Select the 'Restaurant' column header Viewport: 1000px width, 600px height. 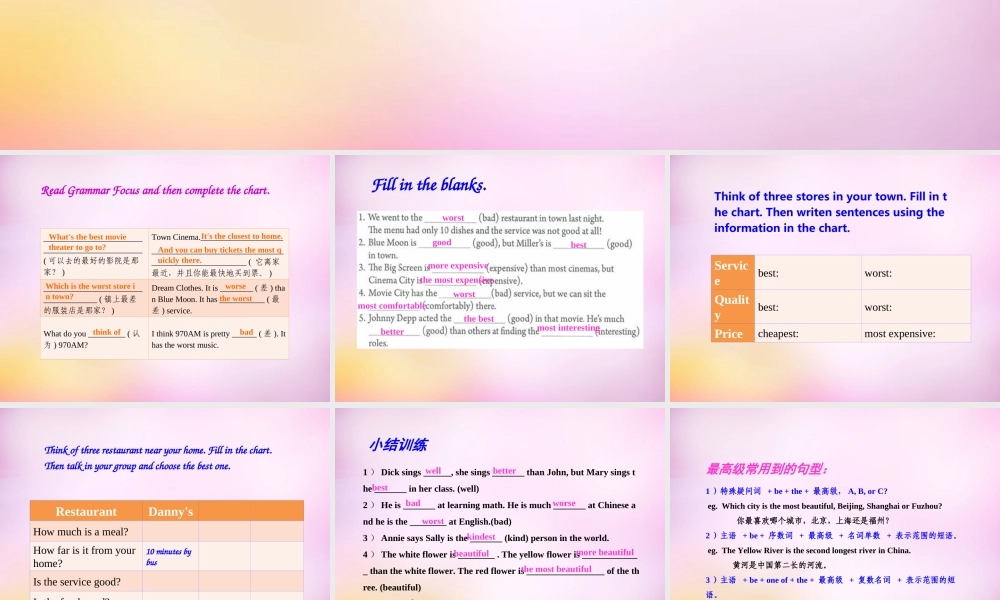(86, 511)
